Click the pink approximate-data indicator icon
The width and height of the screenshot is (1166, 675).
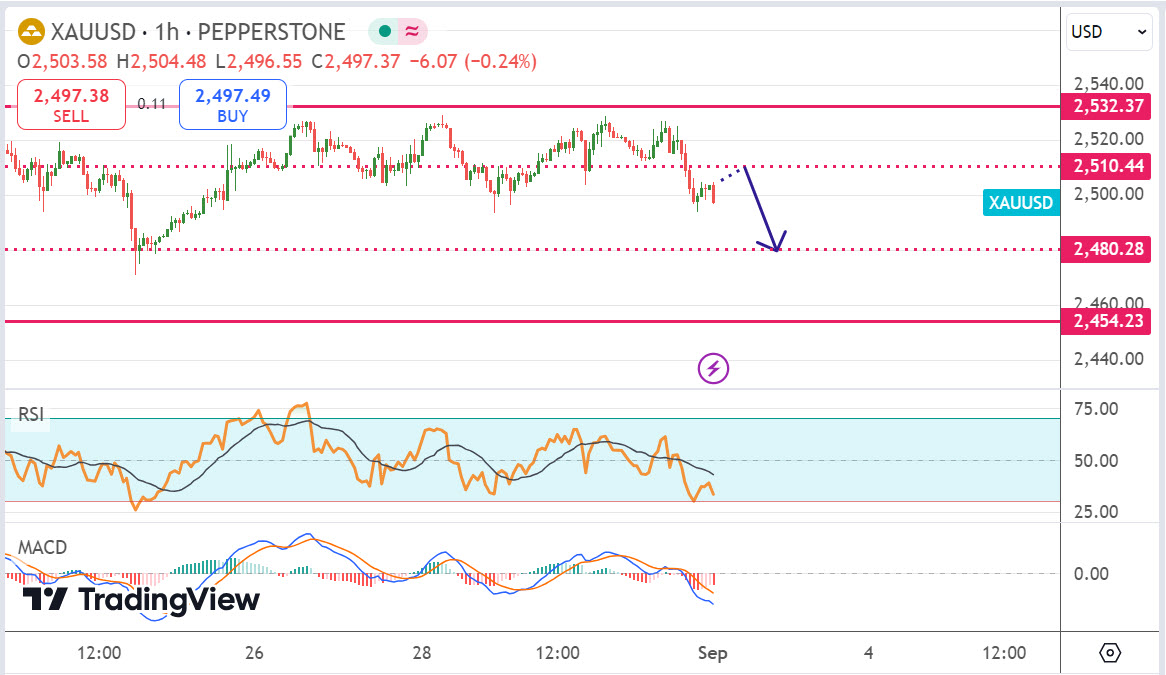411,32
